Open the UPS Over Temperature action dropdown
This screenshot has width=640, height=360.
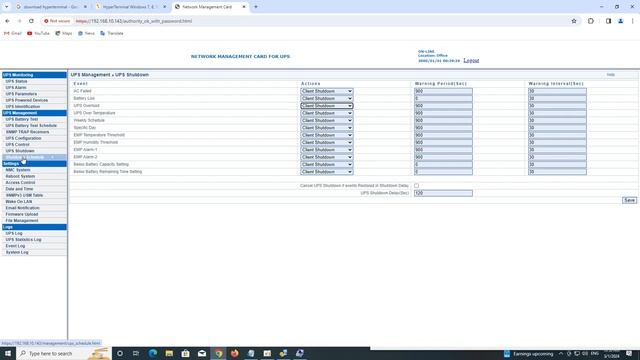327,113
